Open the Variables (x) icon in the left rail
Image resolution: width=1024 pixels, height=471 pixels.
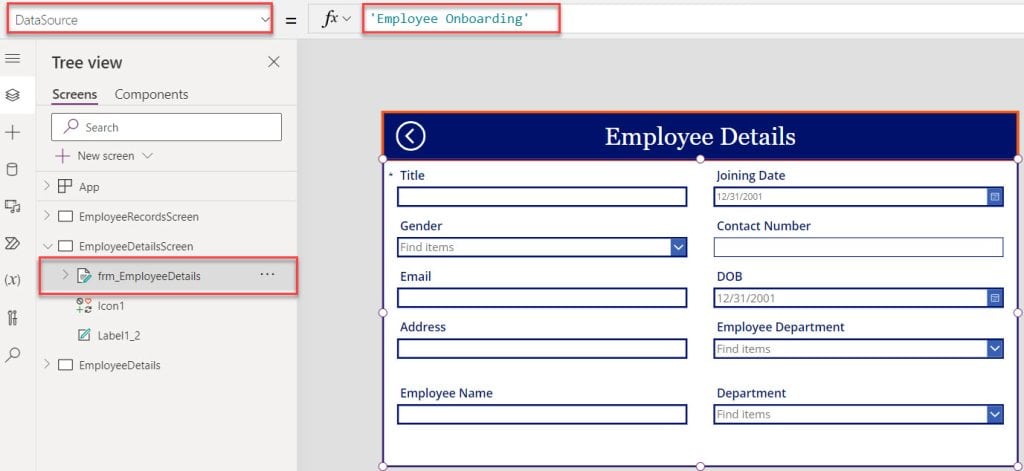pyautogui.click(x=12, y=280)
